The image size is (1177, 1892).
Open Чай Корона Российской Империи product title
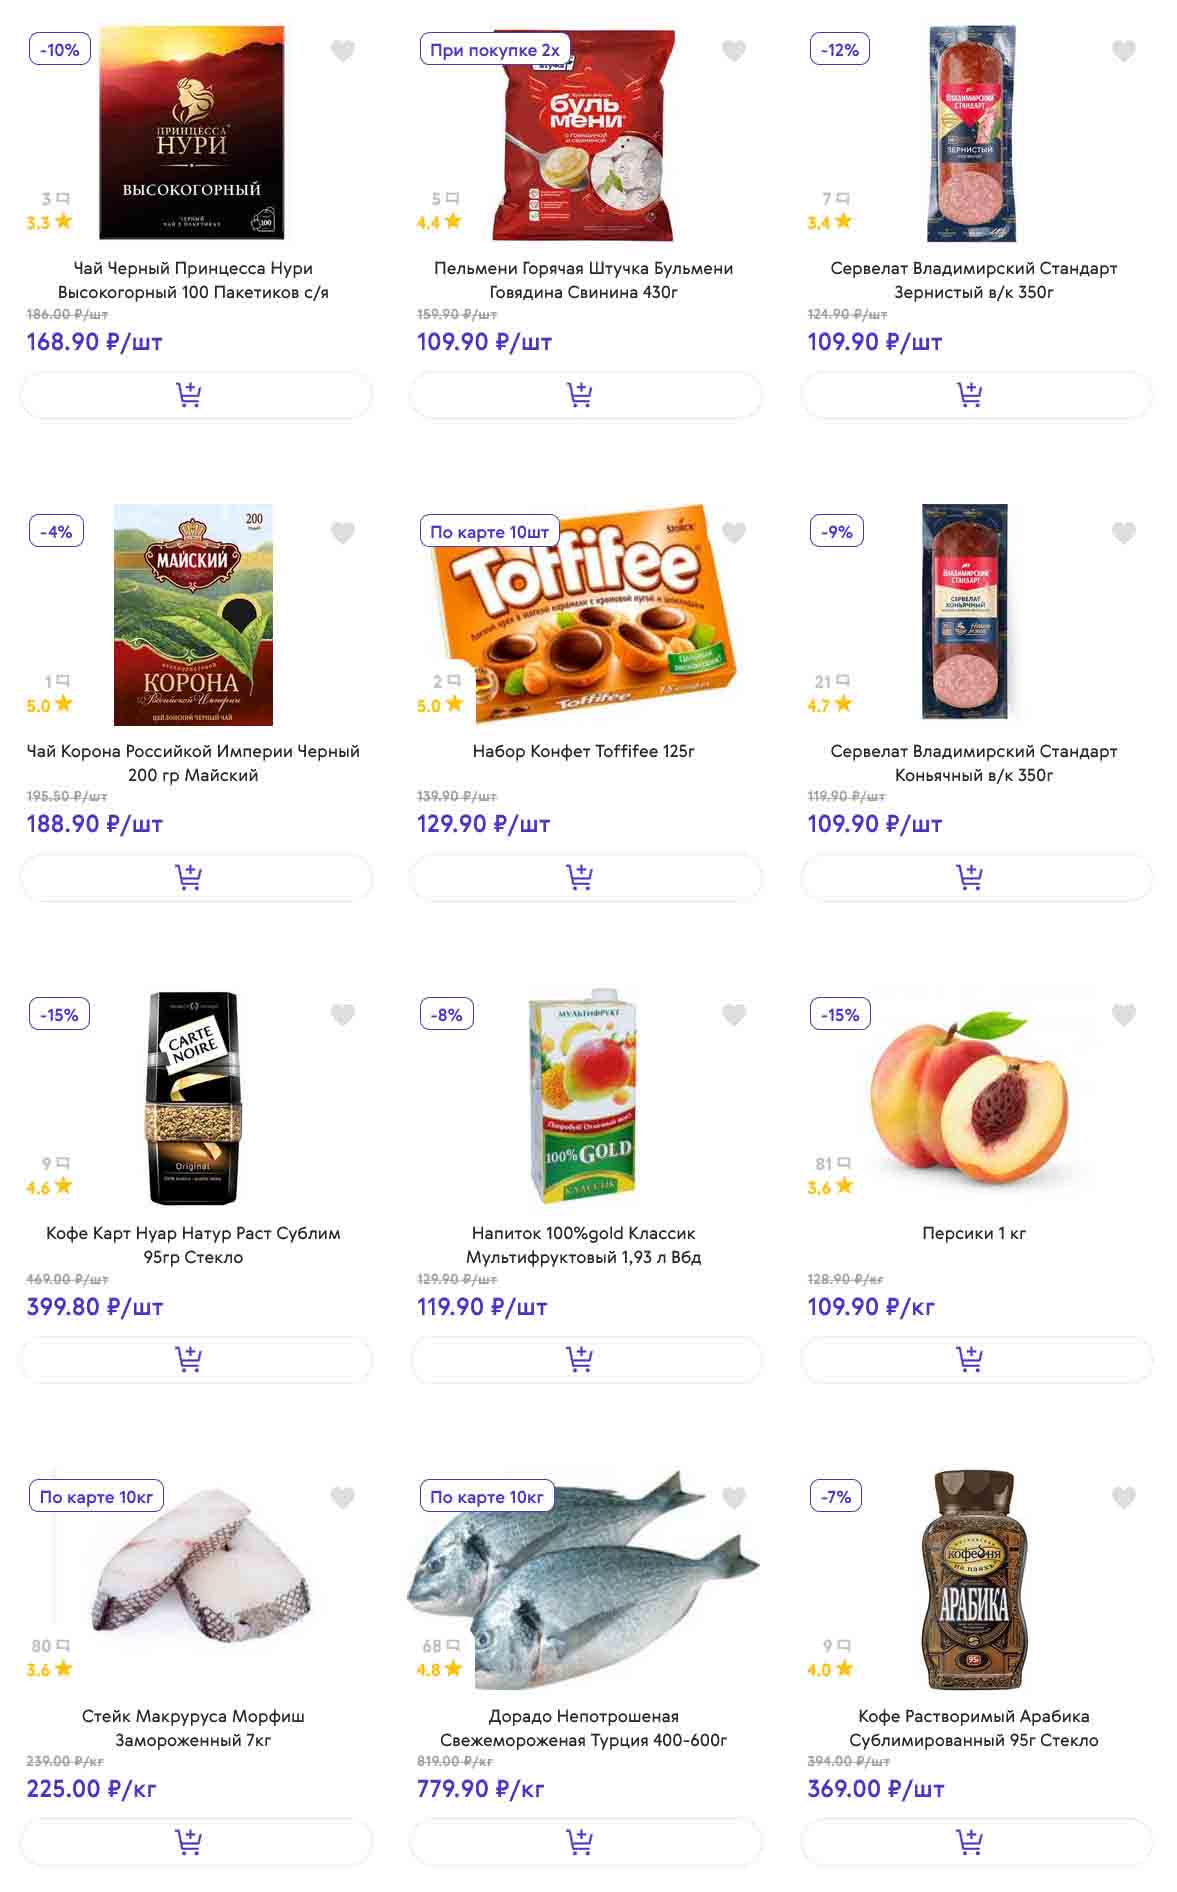click(x=193, y=762)
